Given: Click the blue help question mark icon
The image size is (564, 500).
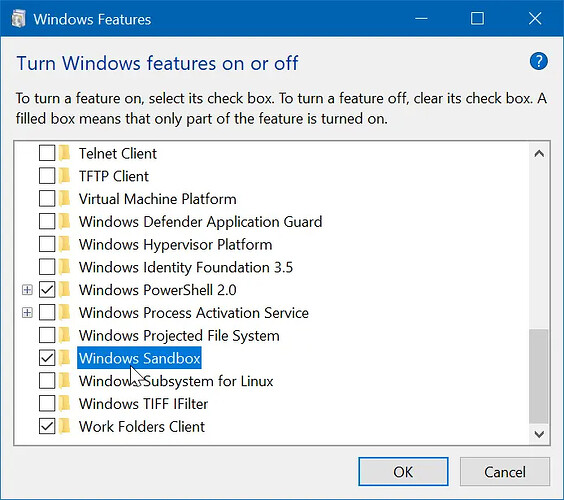Looking at the screenshot, I should [538, 62].
